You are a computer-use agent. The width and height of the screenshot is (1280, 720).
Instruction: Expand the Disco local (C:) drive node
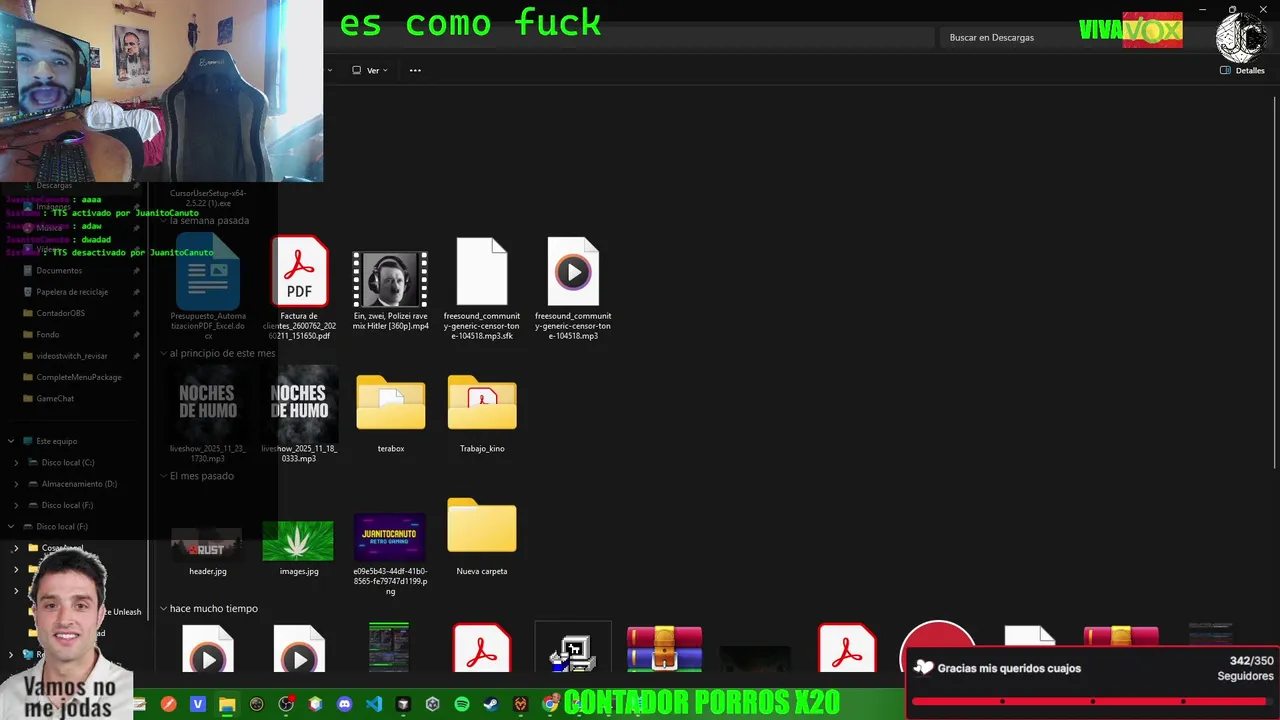coord(16,463)
